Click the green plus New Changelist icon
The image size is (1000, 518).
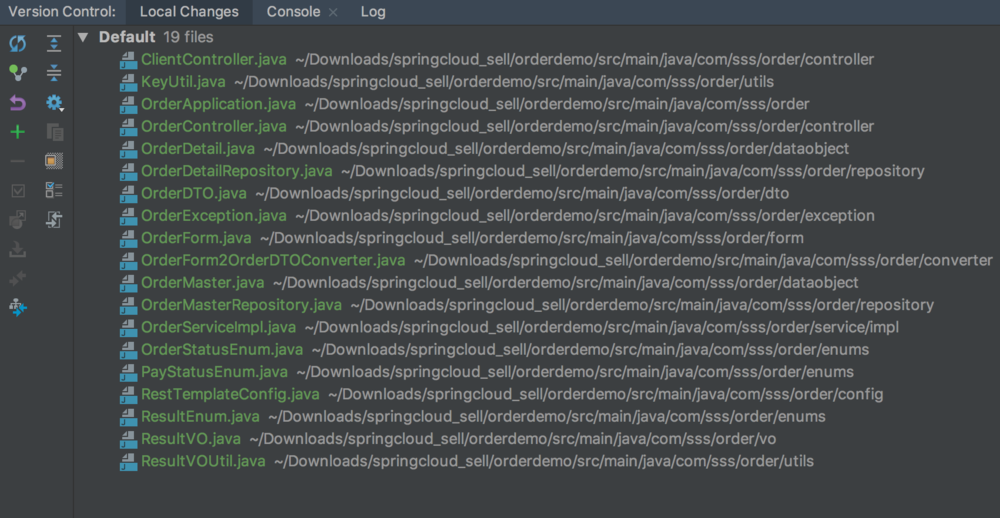[18, 132]
